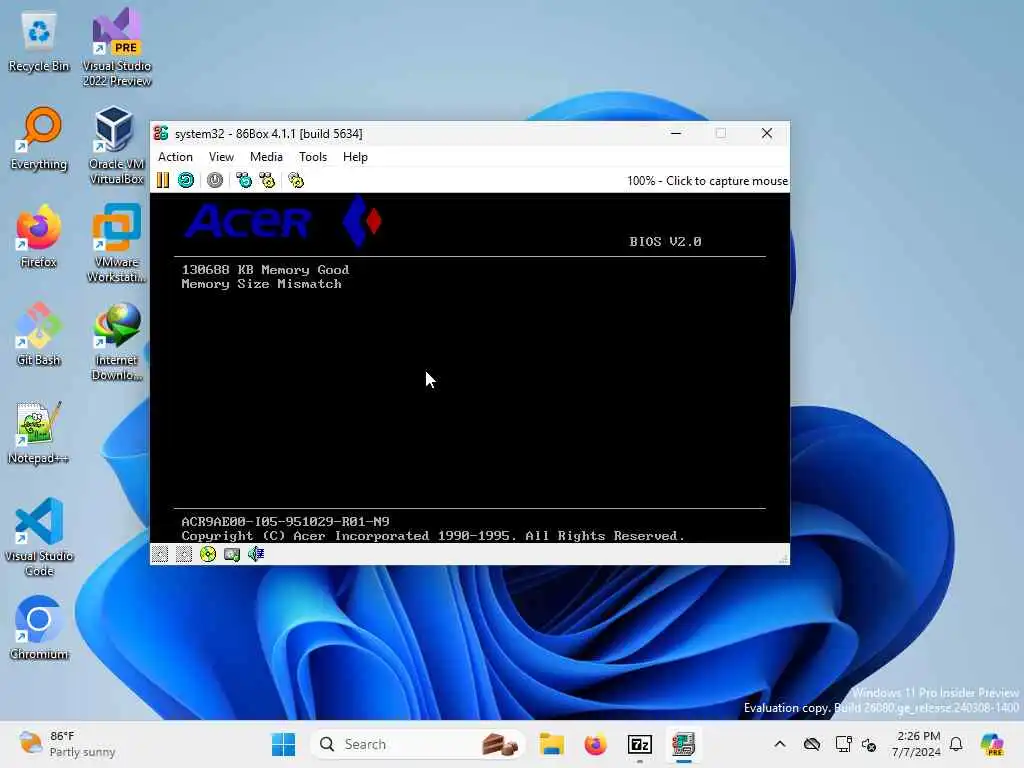This screenshot has width=1024, height=768.
Task: Click the network tray icon
Action: [x=843, y=744]
